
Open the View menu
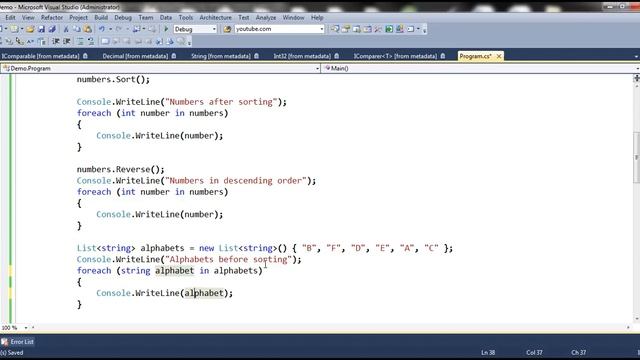pyautogui.click(x=28, y=18)
